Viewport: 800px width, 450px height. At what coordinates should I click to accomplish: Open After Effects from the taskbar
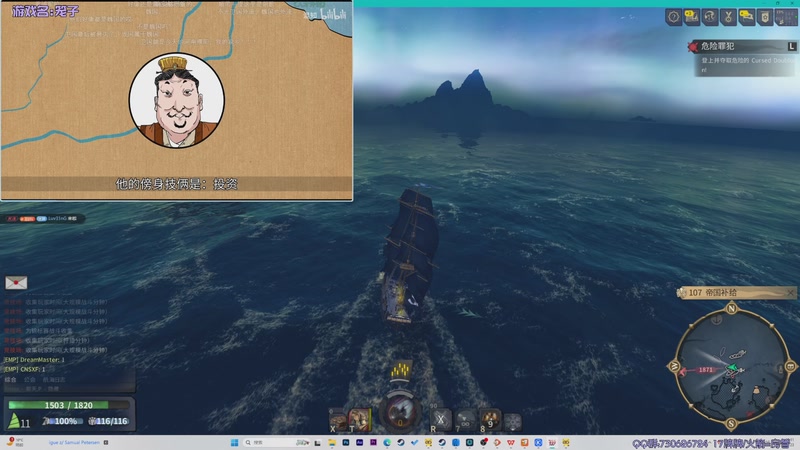[x=359, y=442]
